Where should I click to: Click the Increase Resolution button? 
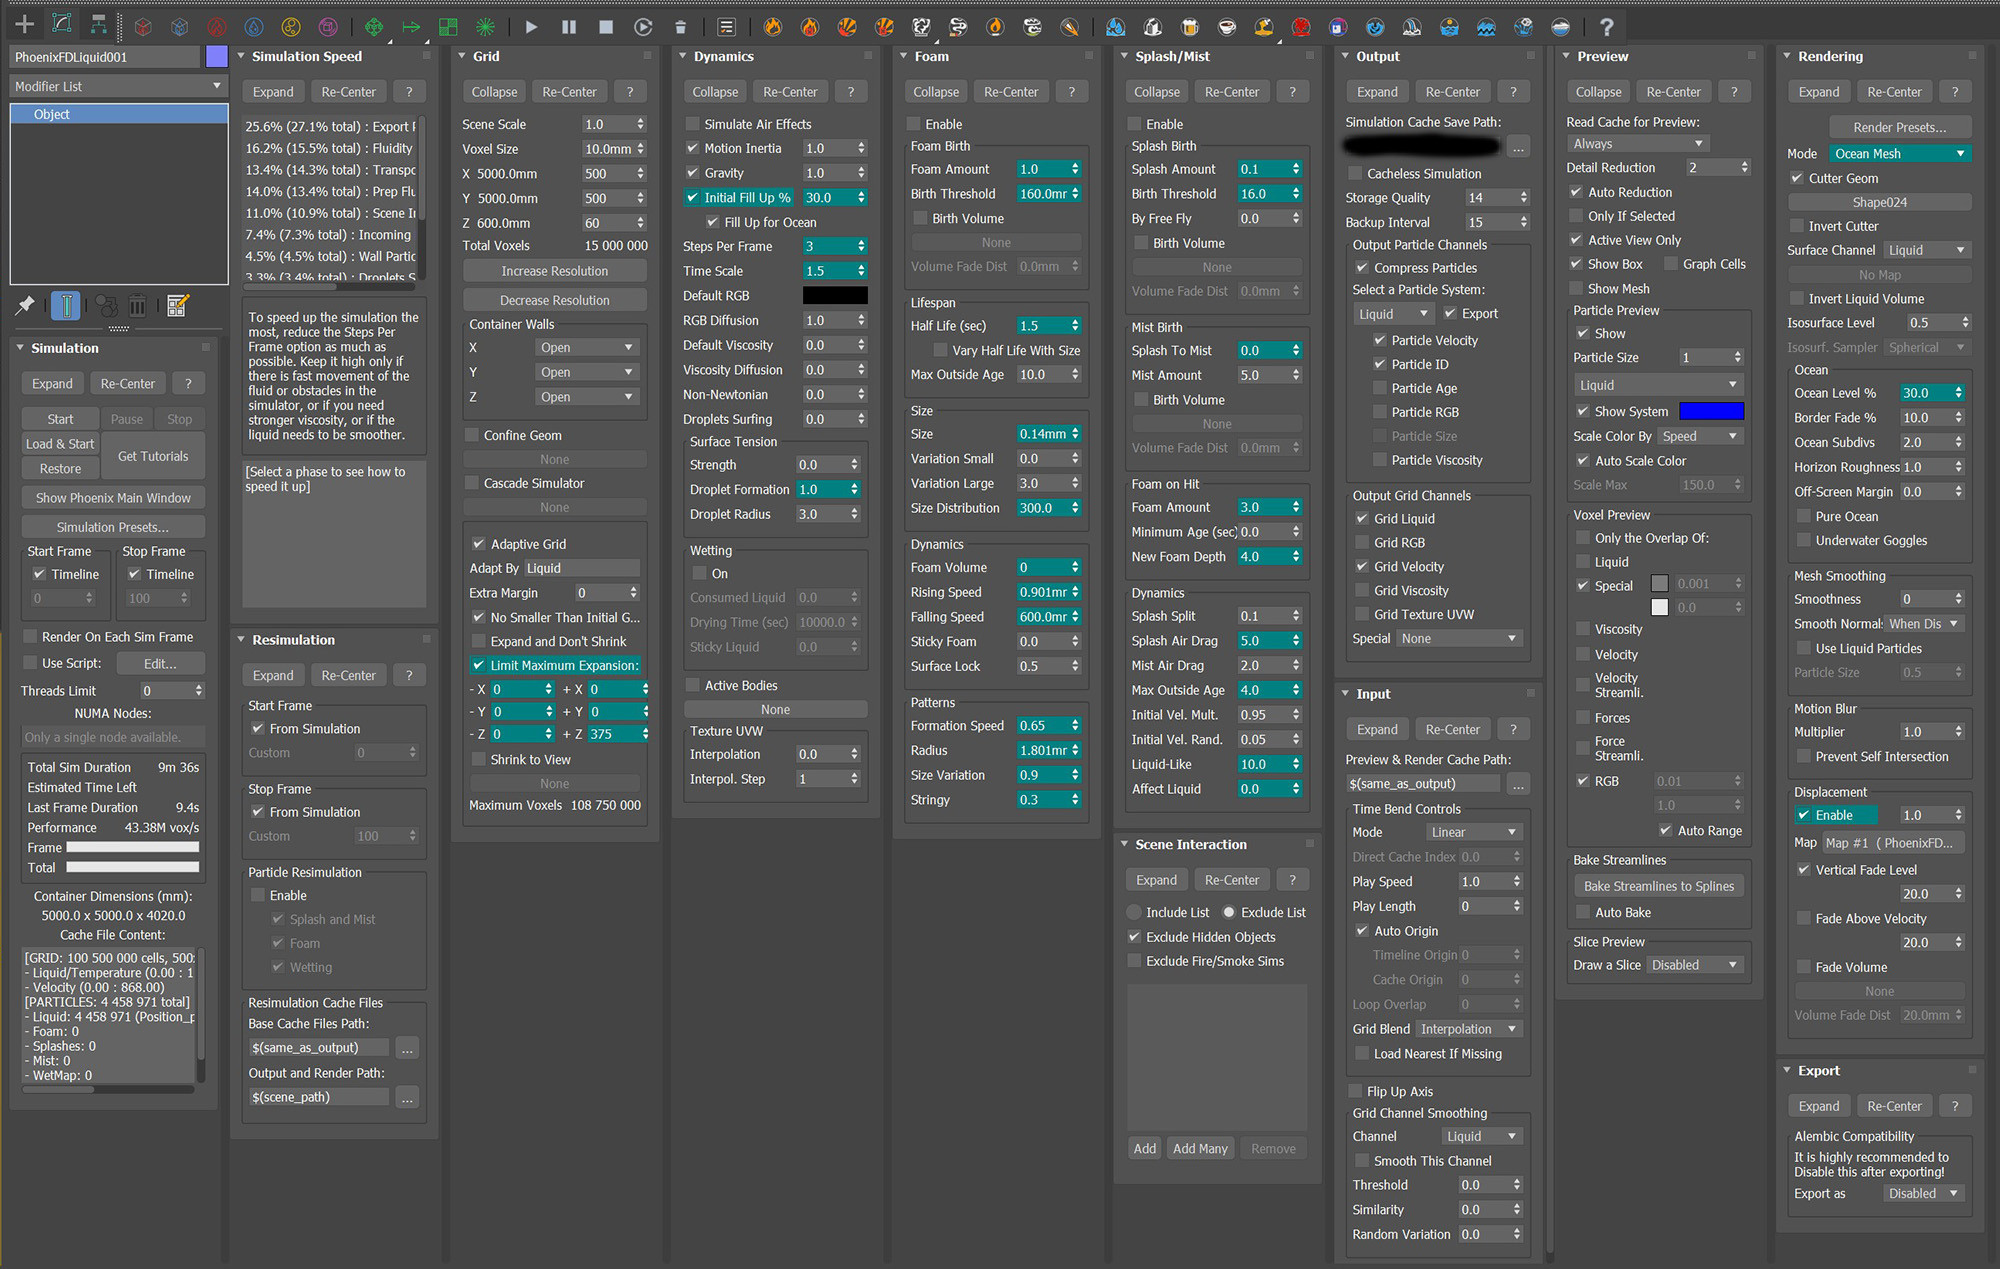click(x=555, y=271)
